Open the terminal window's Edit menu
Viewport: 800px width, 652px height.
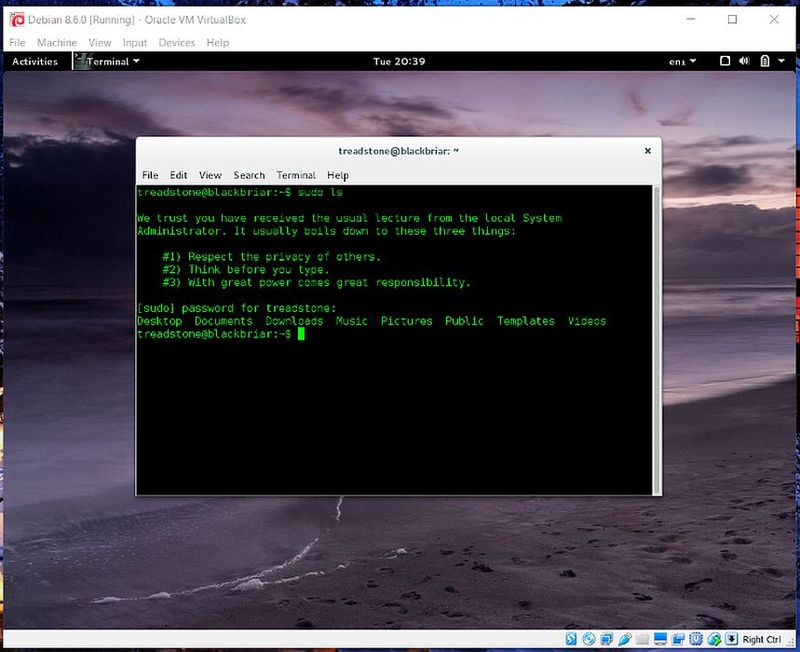179,175
